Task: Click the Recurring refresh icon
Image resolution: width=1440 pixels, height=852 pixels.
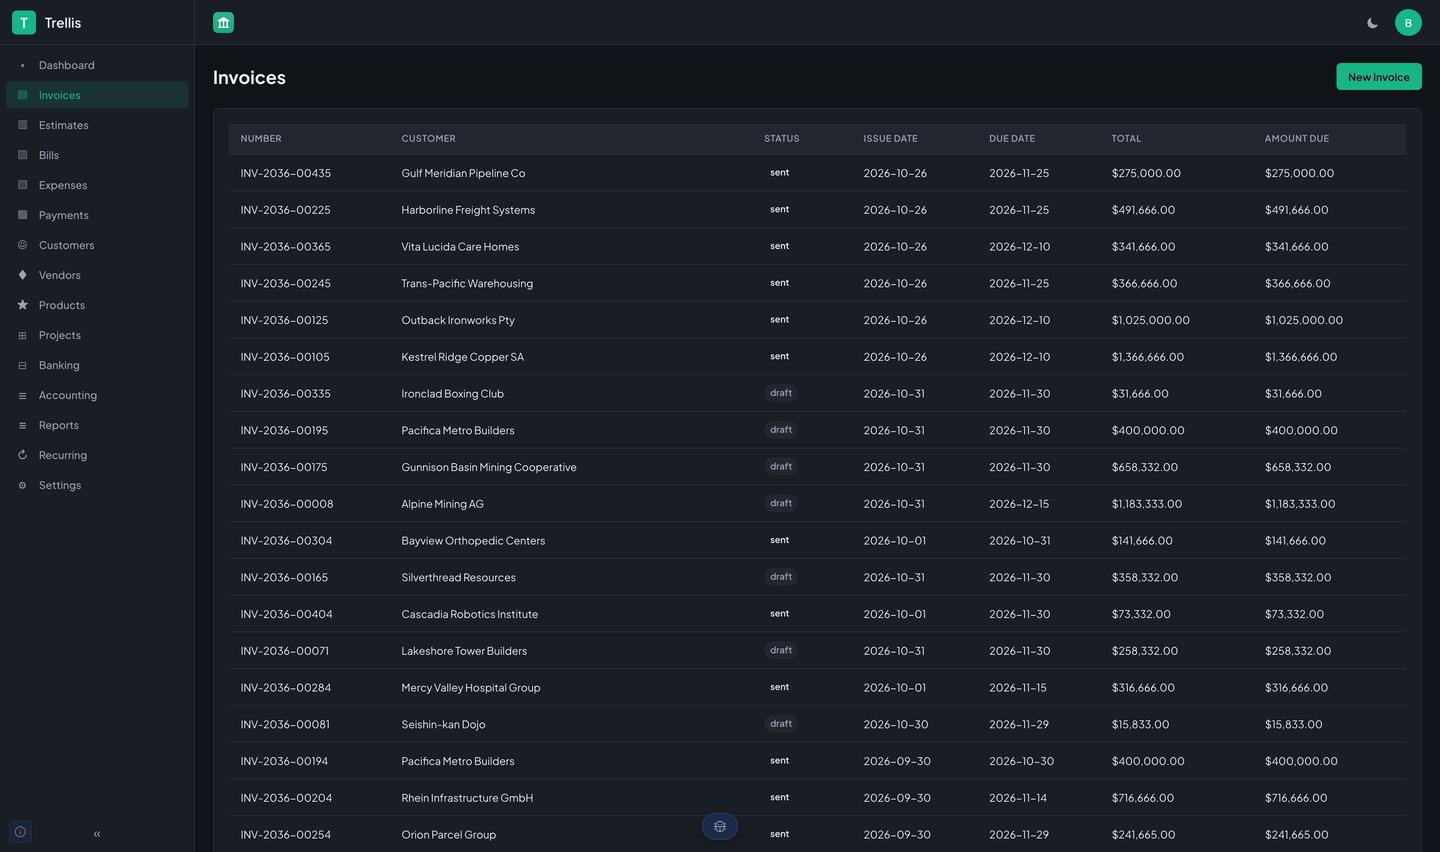Action: [x=22, y=455]
